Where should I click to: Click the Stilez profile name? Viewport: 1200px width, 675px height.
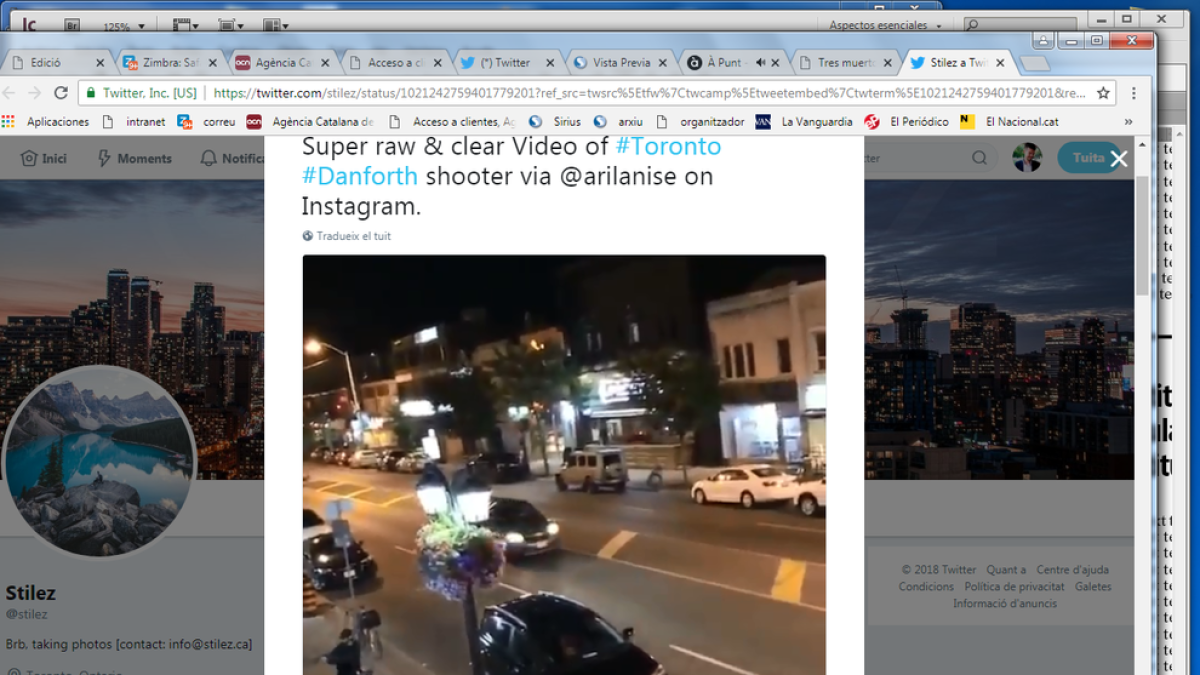point(31,592)
